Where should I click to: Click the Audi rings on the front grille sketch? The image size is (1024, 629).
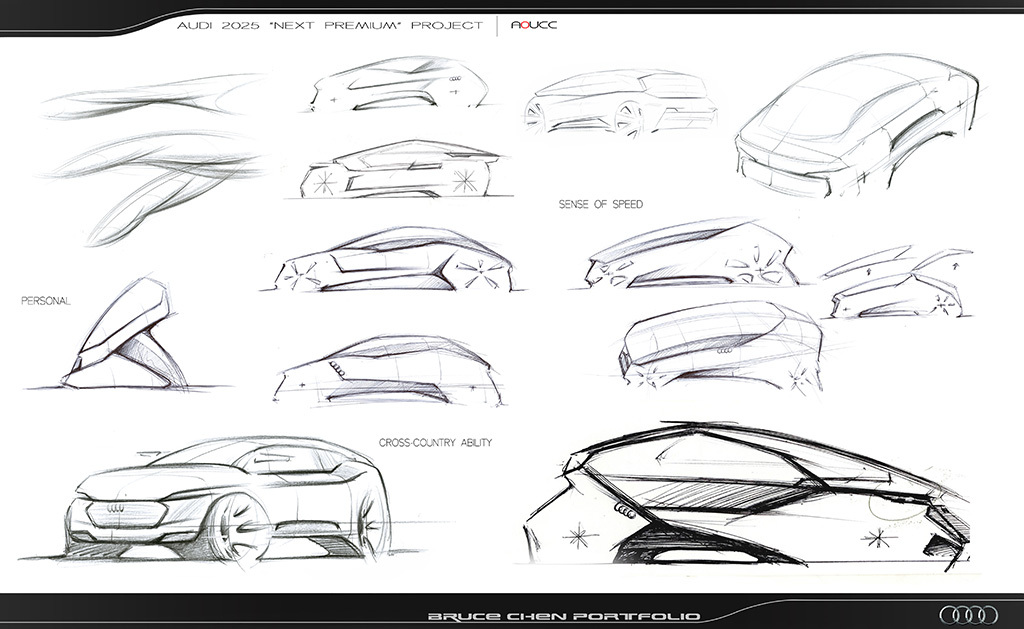(115, 507)
